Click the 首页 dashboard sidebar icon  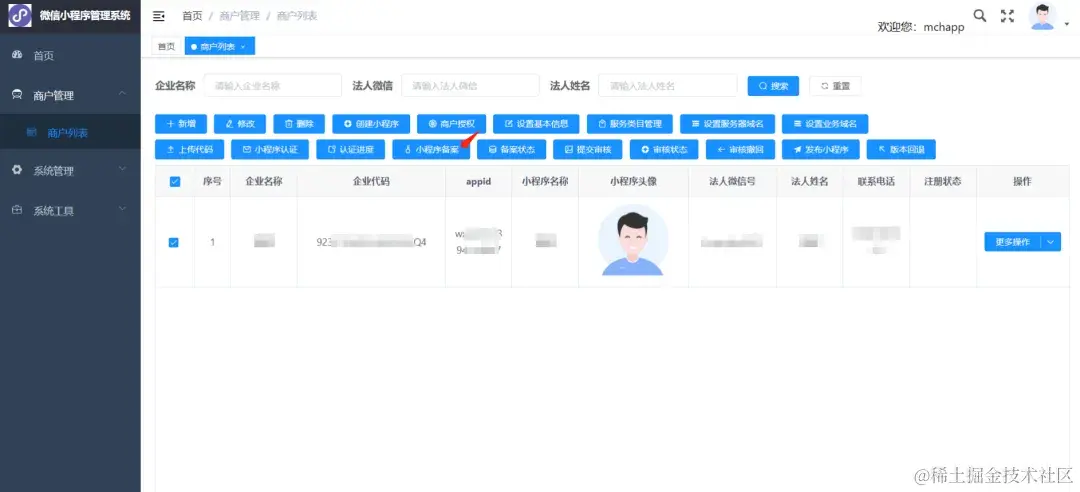click(x=17, y=55)
